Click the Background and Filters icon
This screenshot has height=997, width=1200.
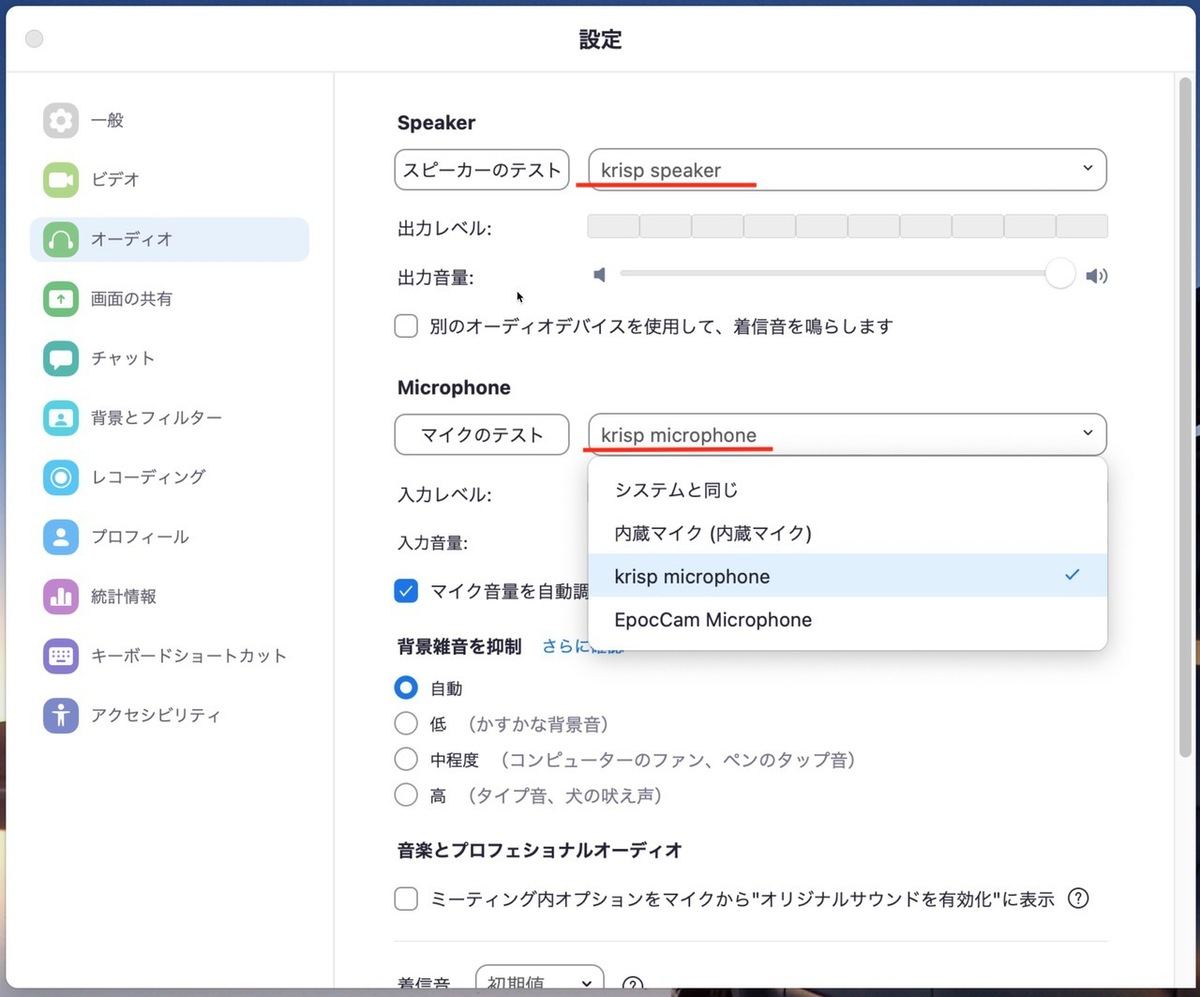coord(61,418)
